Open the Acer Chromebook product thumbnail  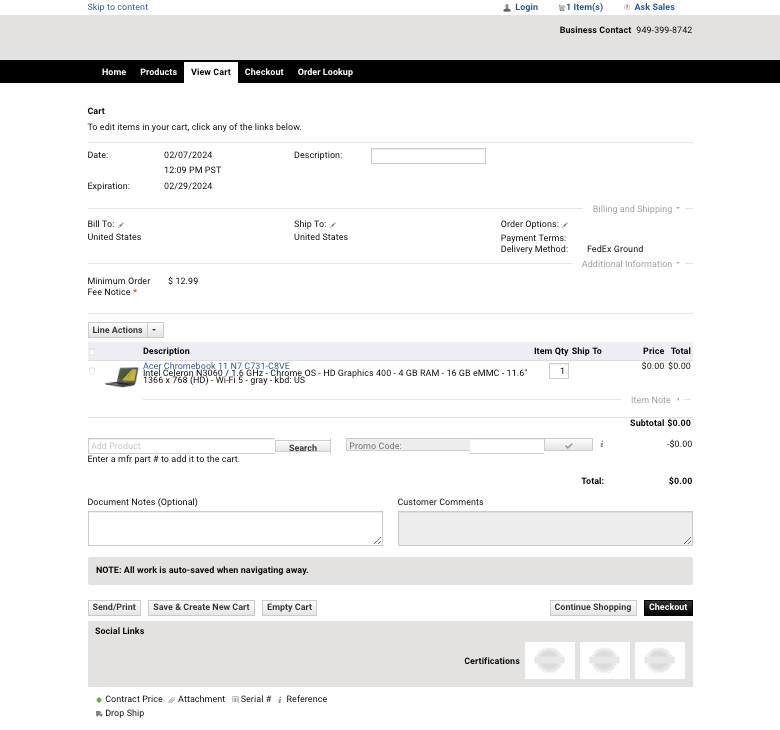tap(121, 377)
